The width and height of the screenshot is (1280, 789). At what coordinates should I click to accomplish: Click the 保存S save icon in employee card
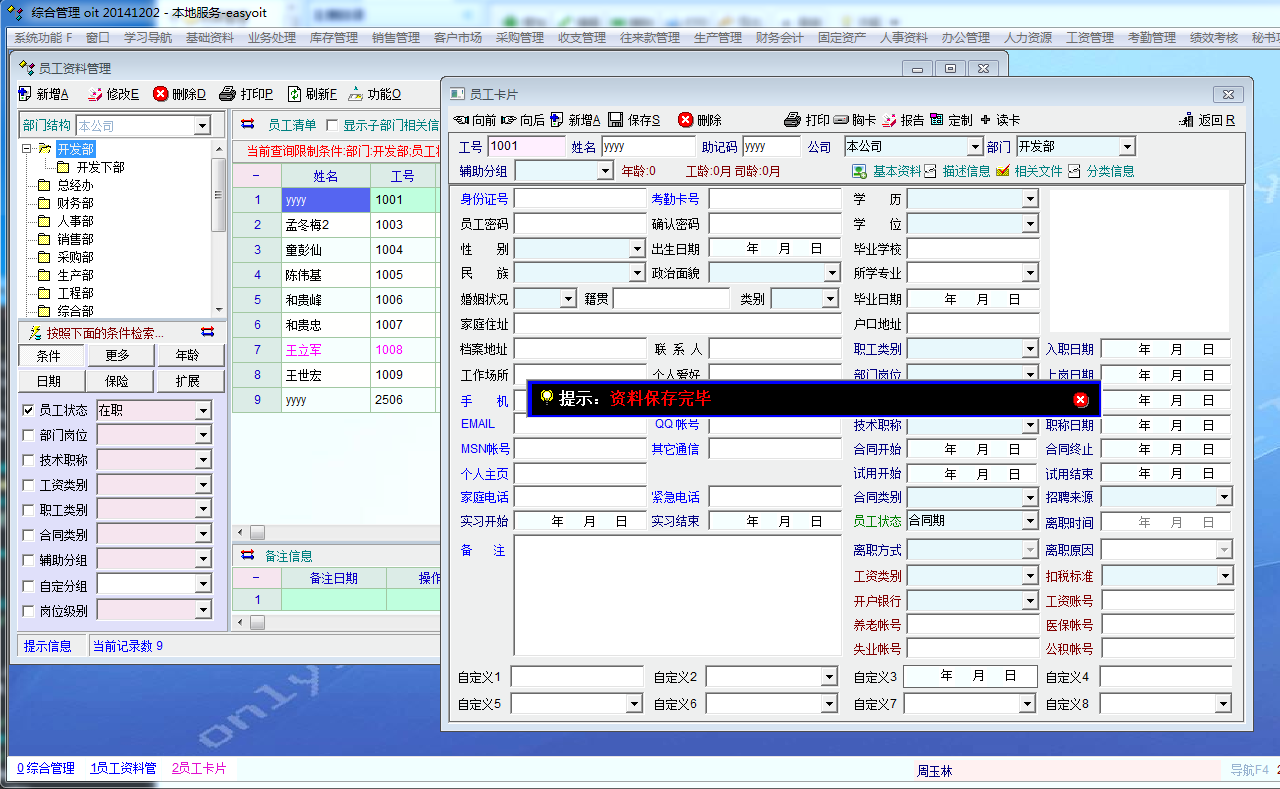616,120
